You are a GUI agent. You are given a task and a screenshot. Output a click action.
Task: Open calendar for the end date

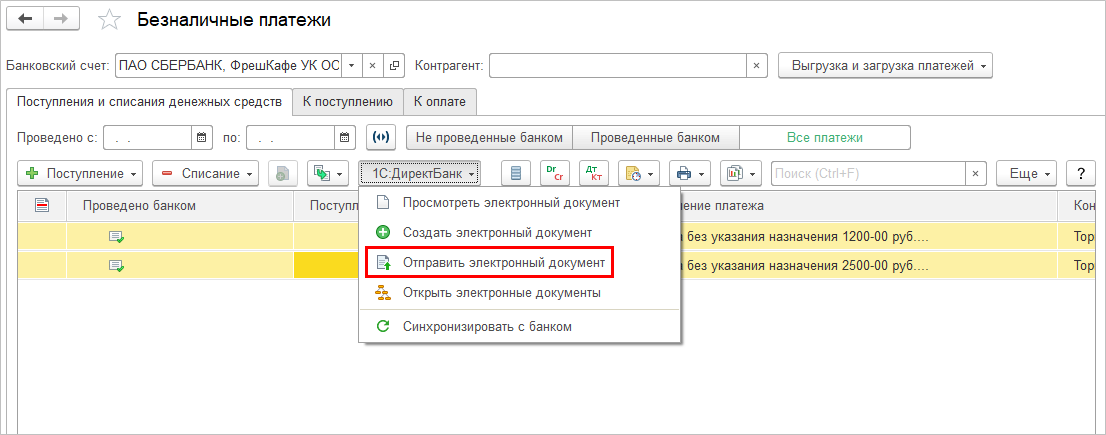(345, 137)
